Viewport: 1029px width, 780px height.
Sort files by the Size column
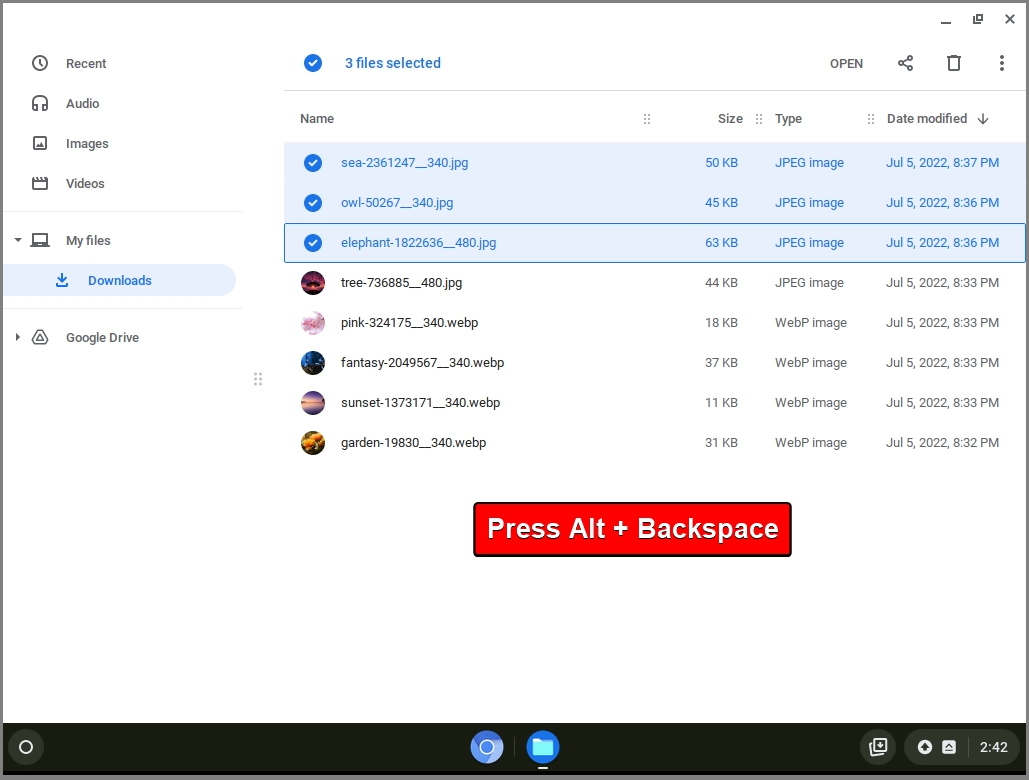[730, 118]
